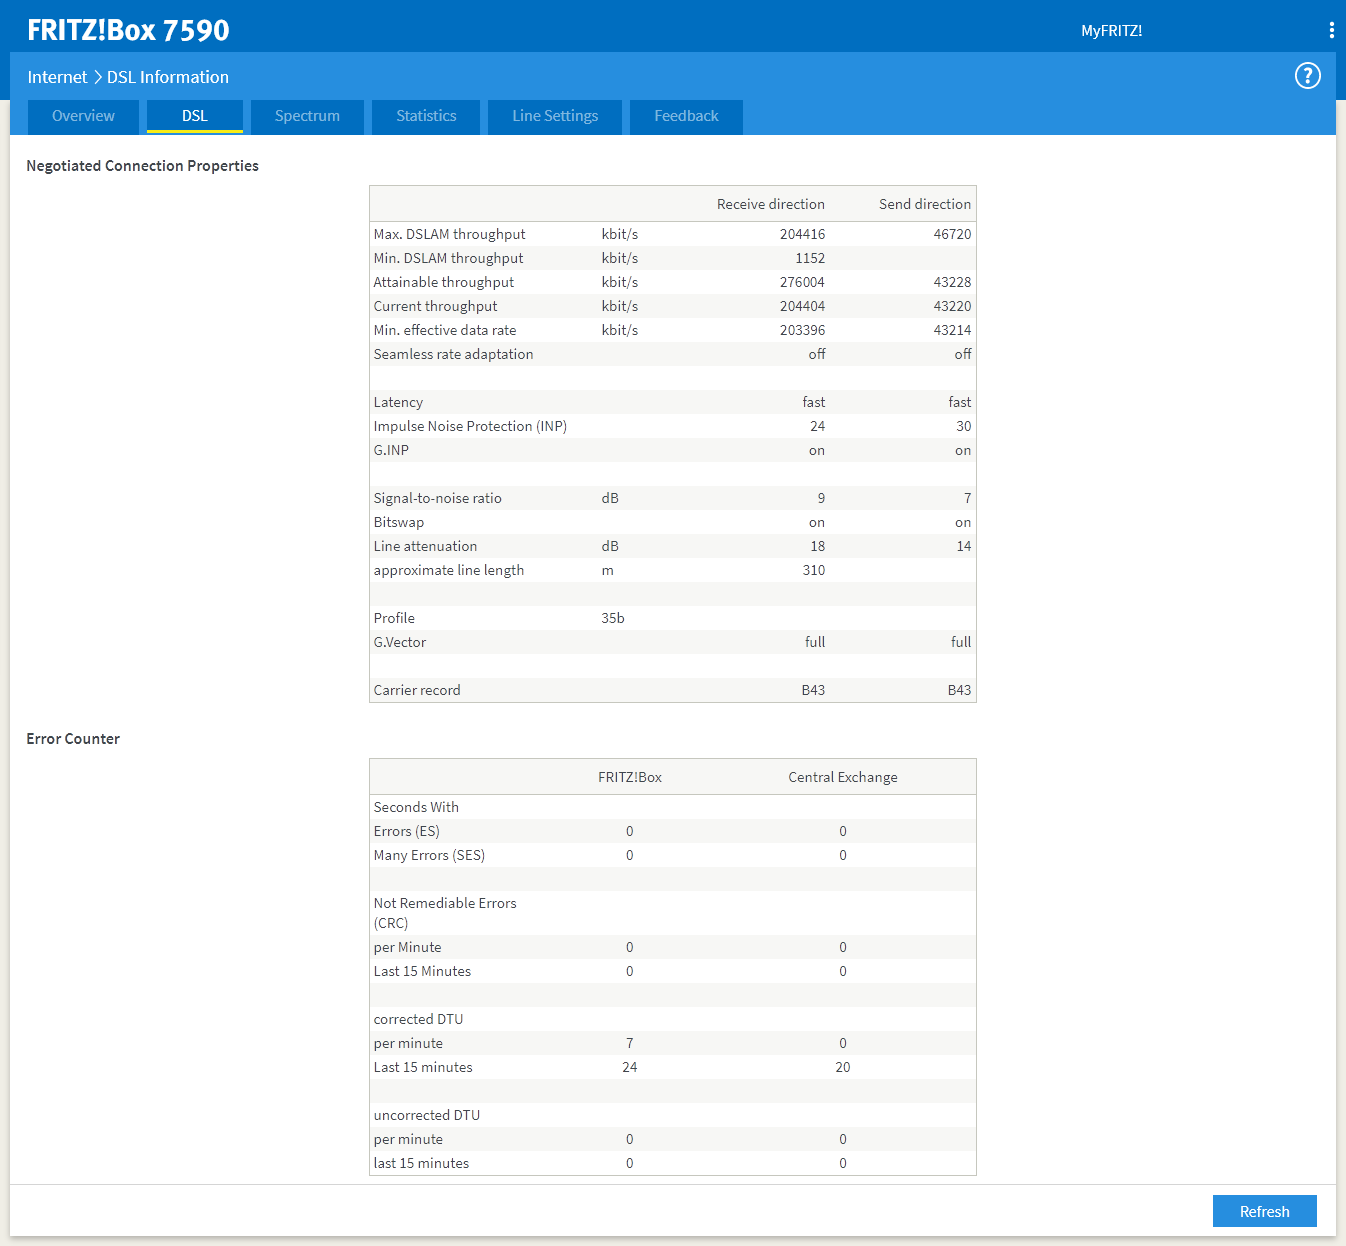Viewport: 1346px width, 1246px height.
Task: Go to the Feedback tab
Action: pyautogui.click(x=686, y=116)
